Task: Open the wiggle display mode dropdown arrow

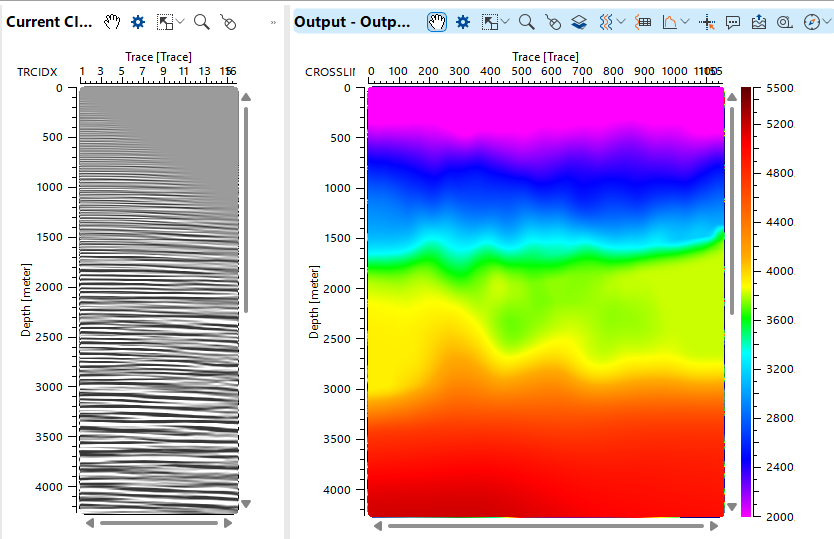Action: 621,22
